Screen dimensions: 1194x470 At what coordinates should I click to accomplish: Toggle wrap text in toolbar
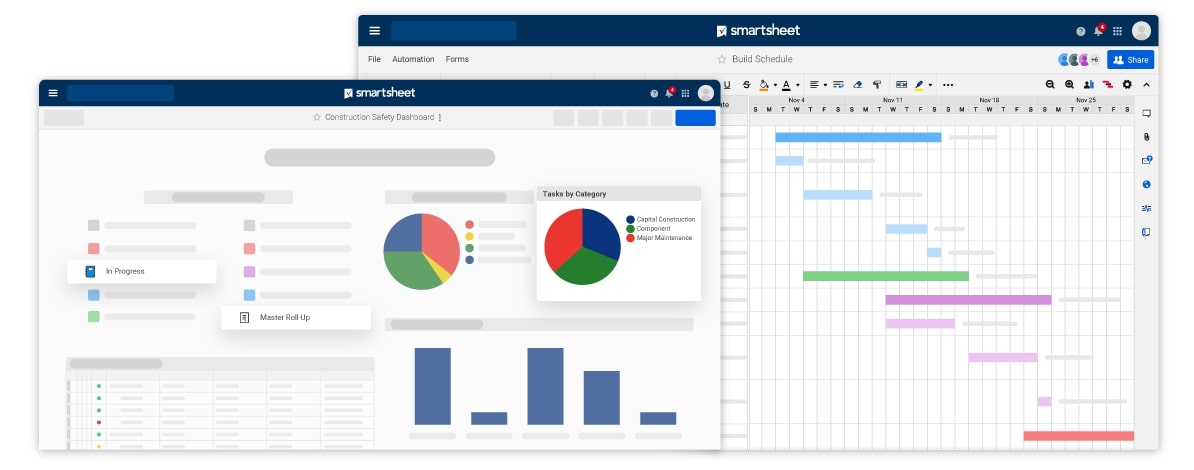point(838,85)
